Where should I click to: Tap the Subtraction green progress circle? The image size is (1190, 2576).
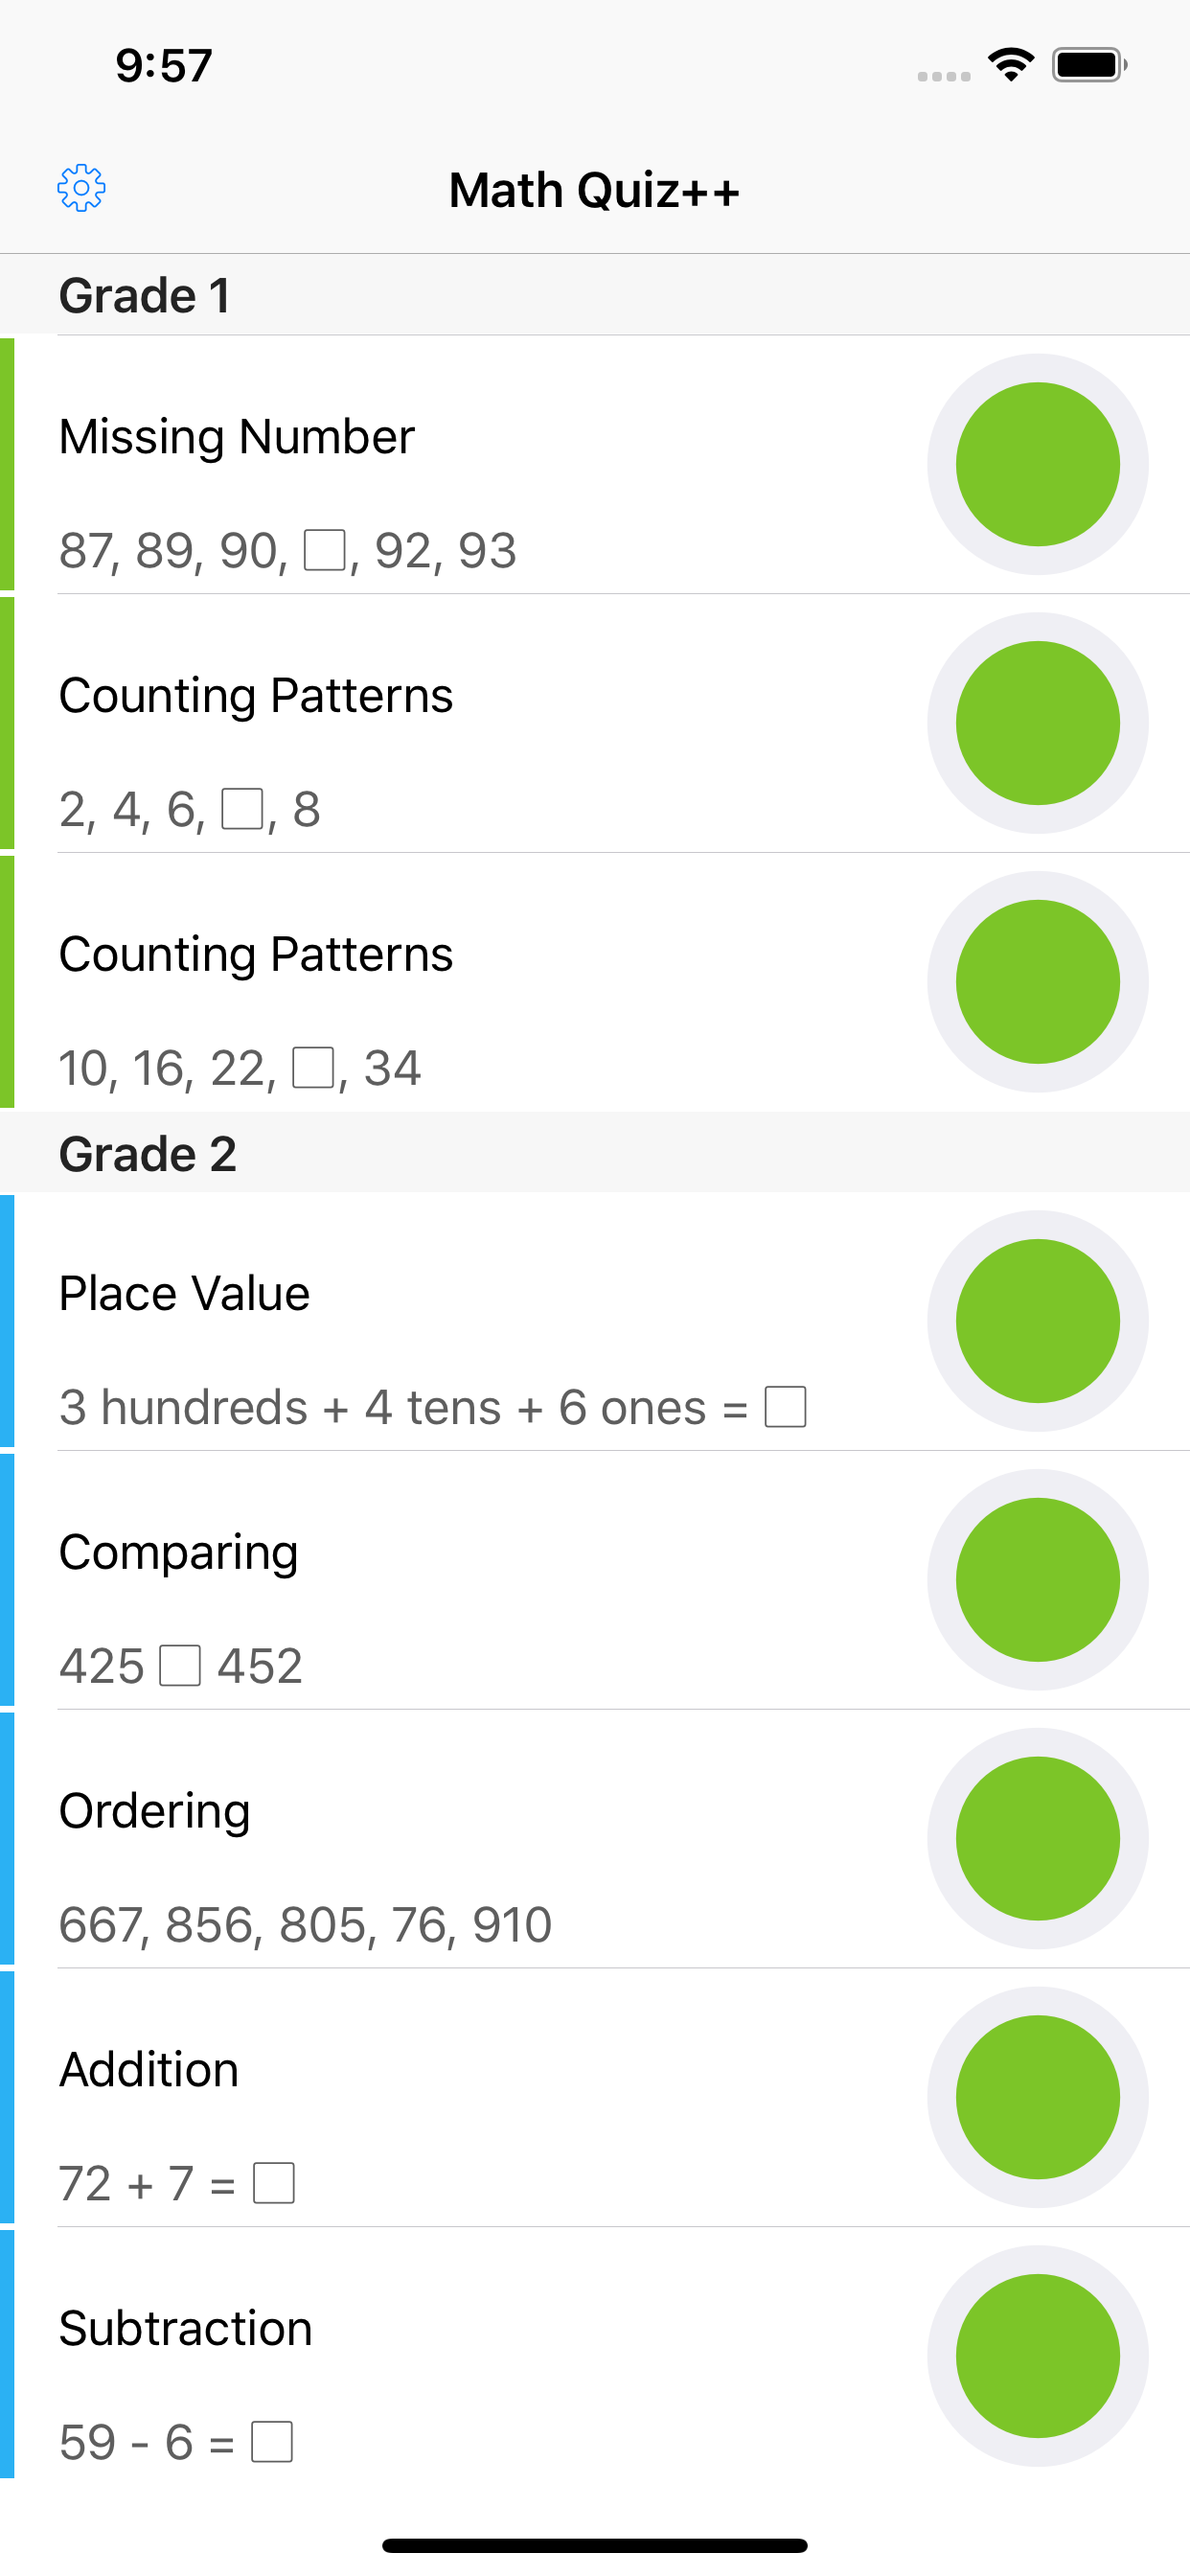point(1037,2356)
